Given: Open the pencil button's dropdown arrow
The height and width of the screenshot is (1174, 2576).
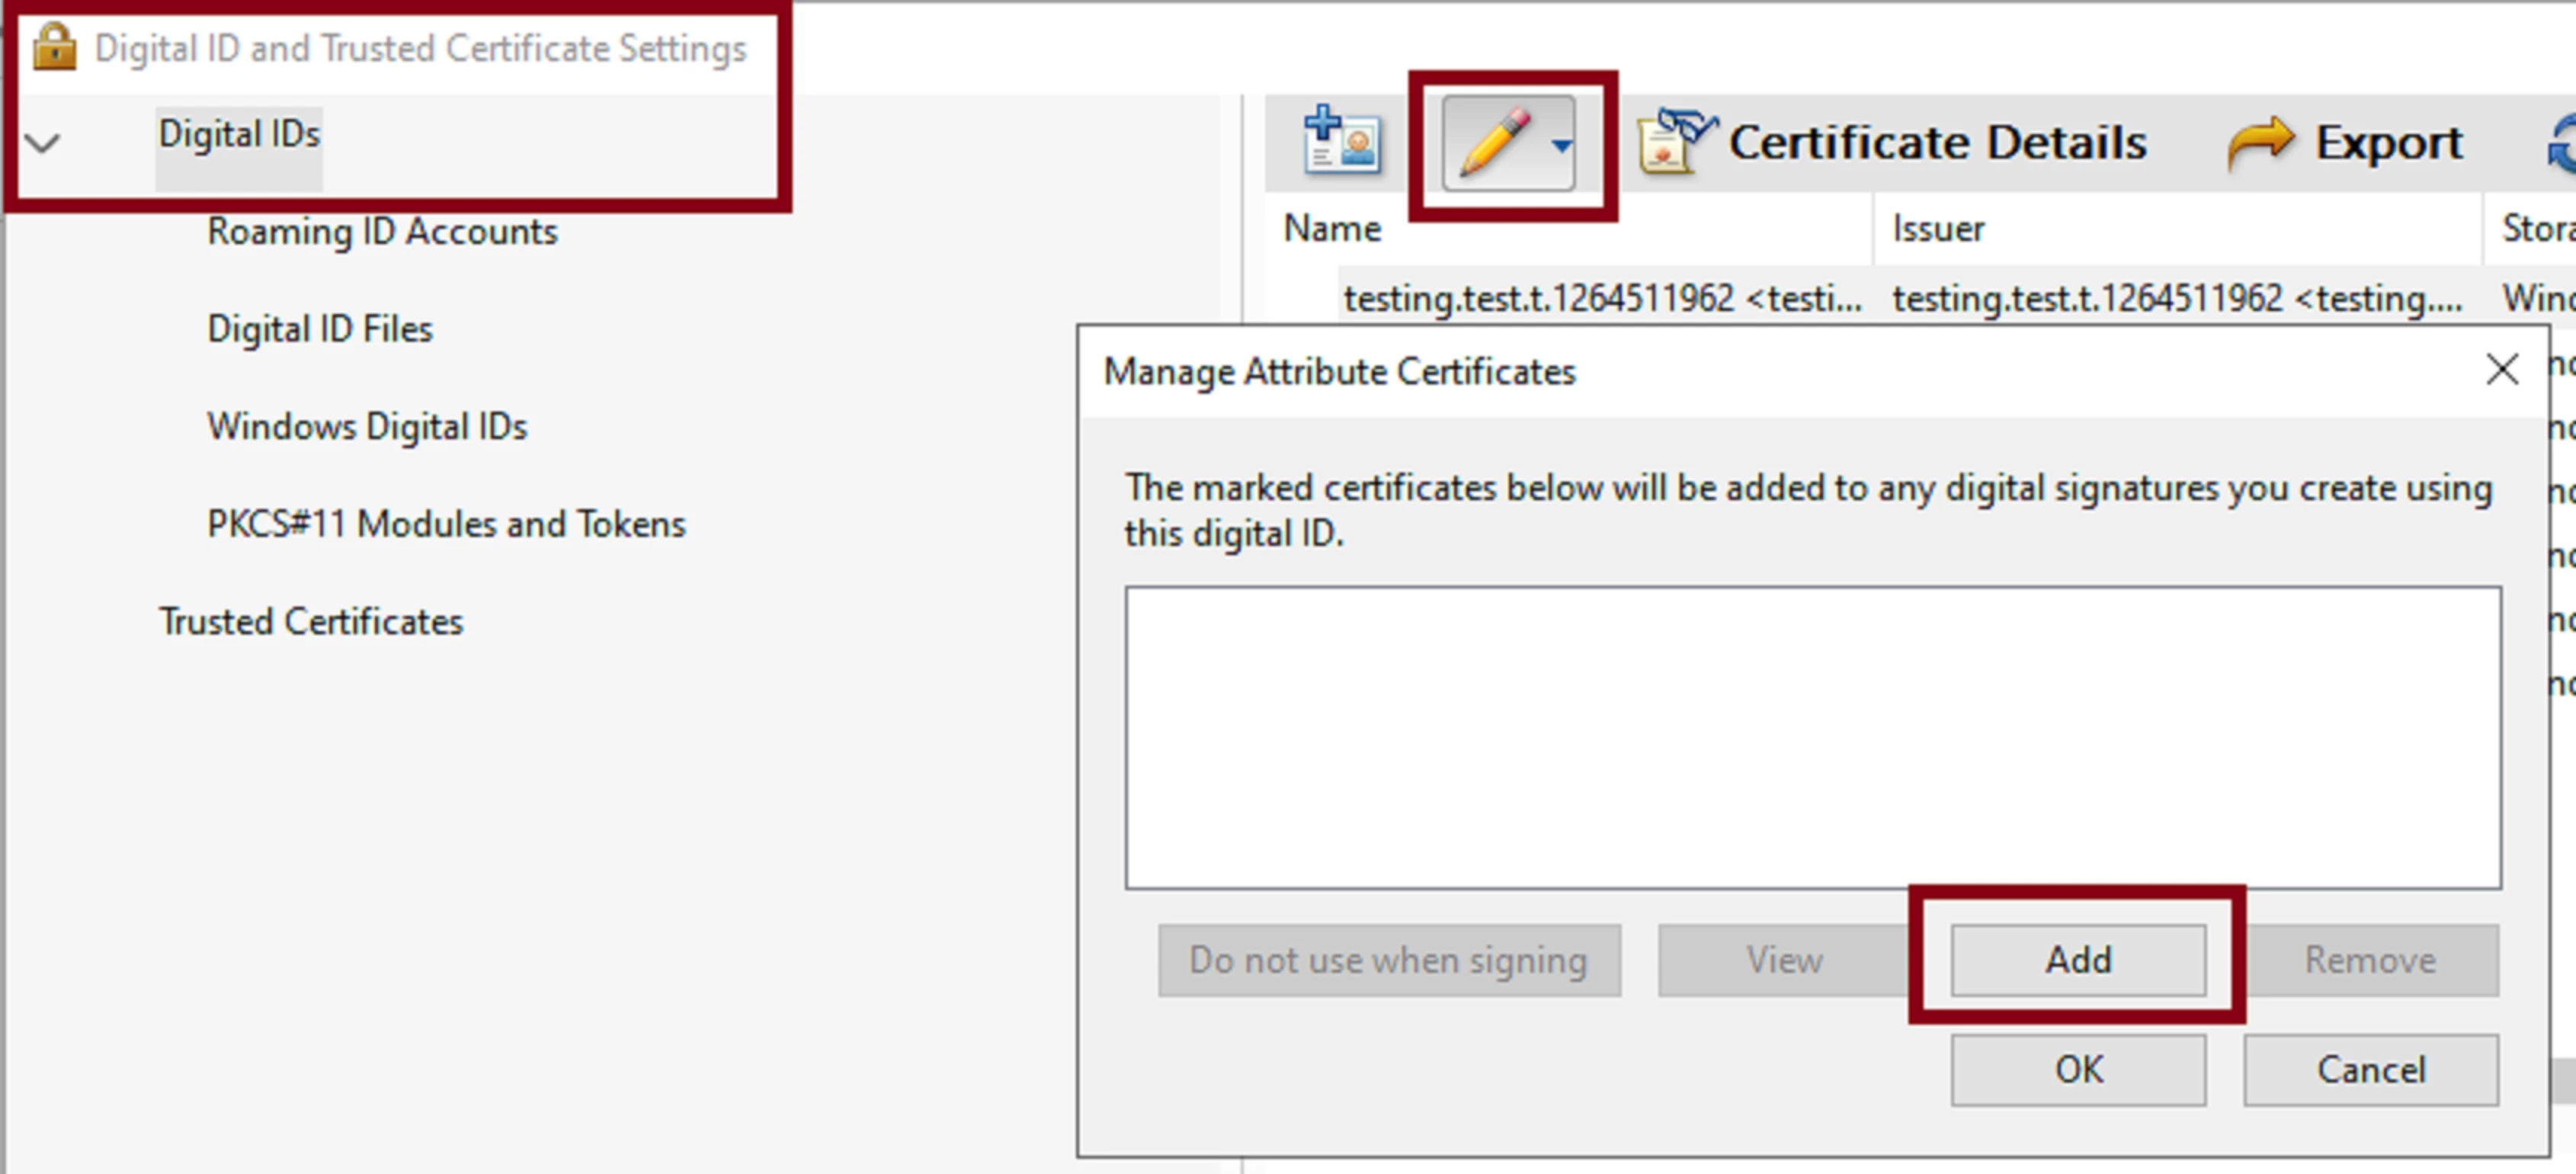Looking at the screenshot, I should 1561,146.
